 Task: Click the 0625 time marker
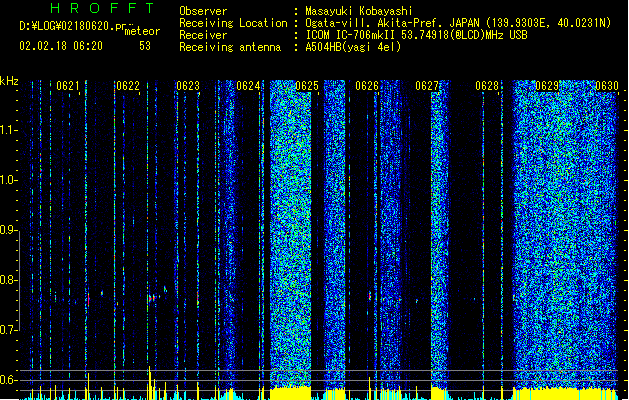pos(307,86)
